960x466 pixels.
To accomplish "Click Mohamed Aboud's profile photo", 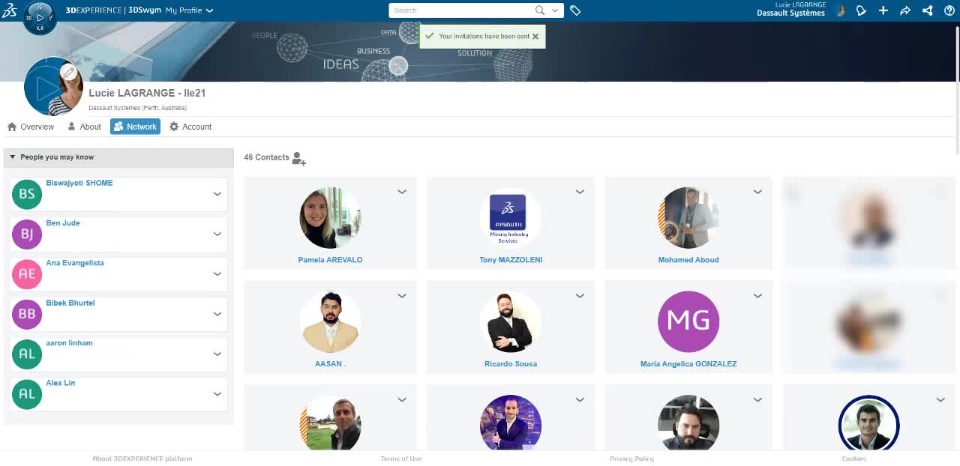I will (x=688, y=218).
